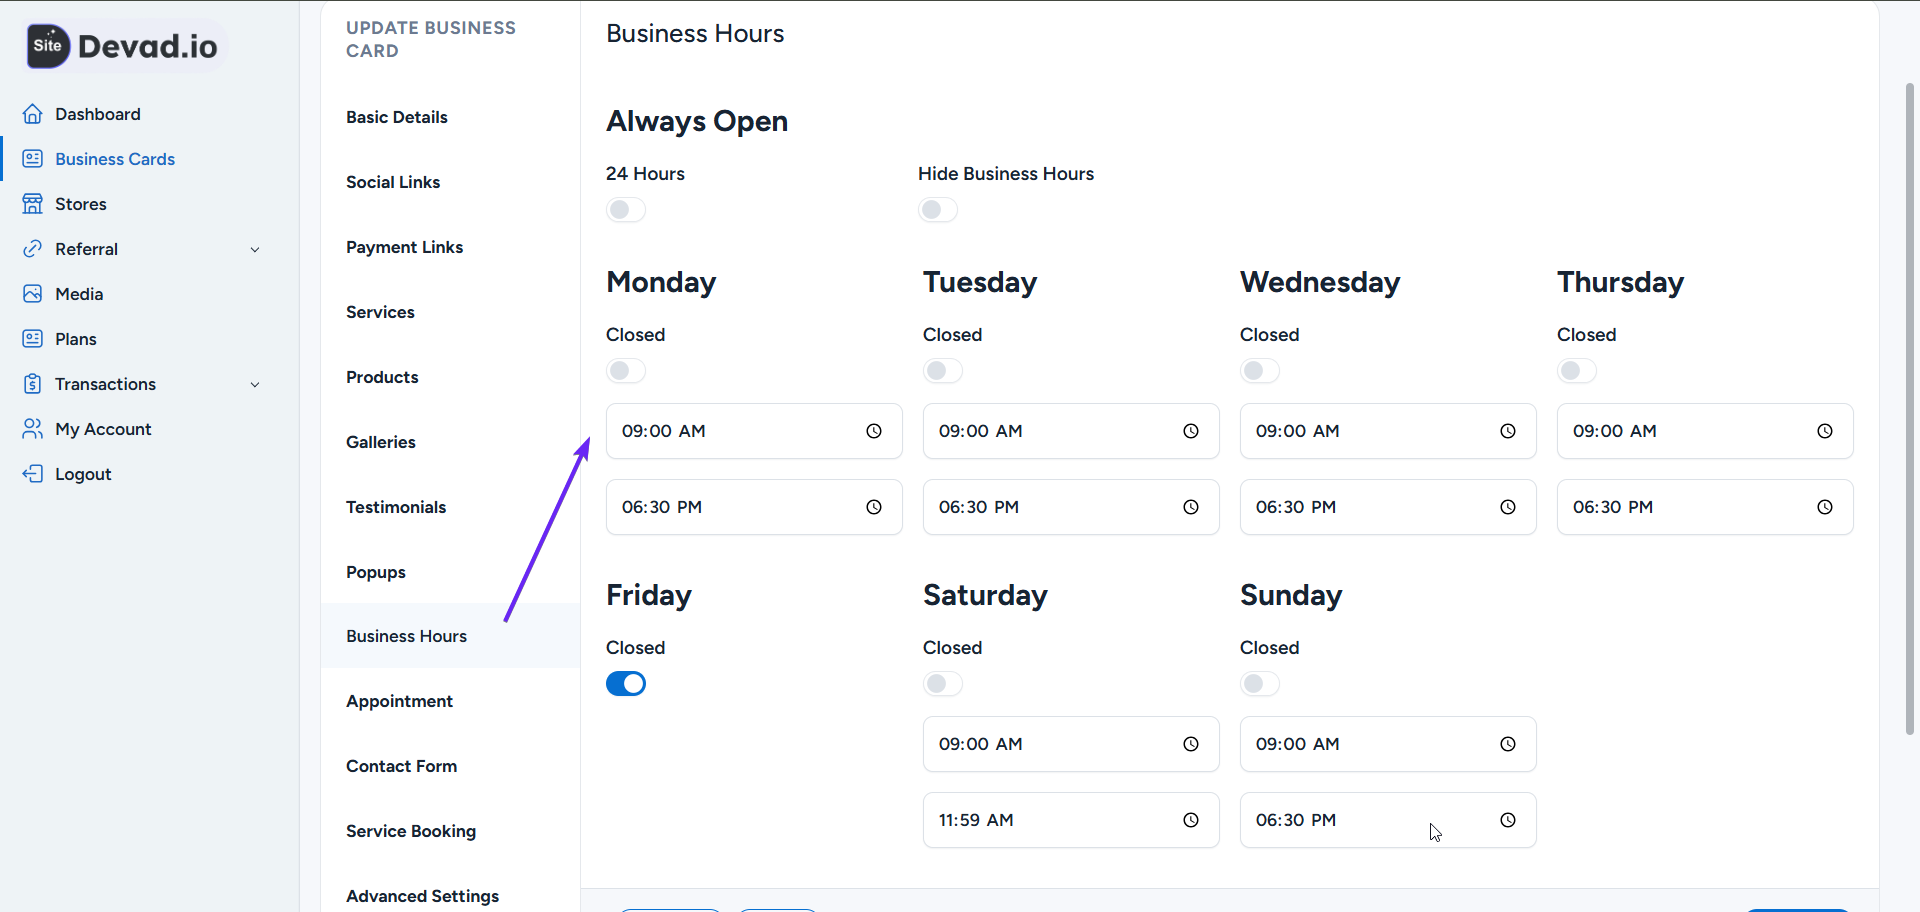Image resolution: width=1920 pixels, height=912 pixels.
Task: Click the clock icon on Sunday closing time
Action: (x=1508, y=819)
